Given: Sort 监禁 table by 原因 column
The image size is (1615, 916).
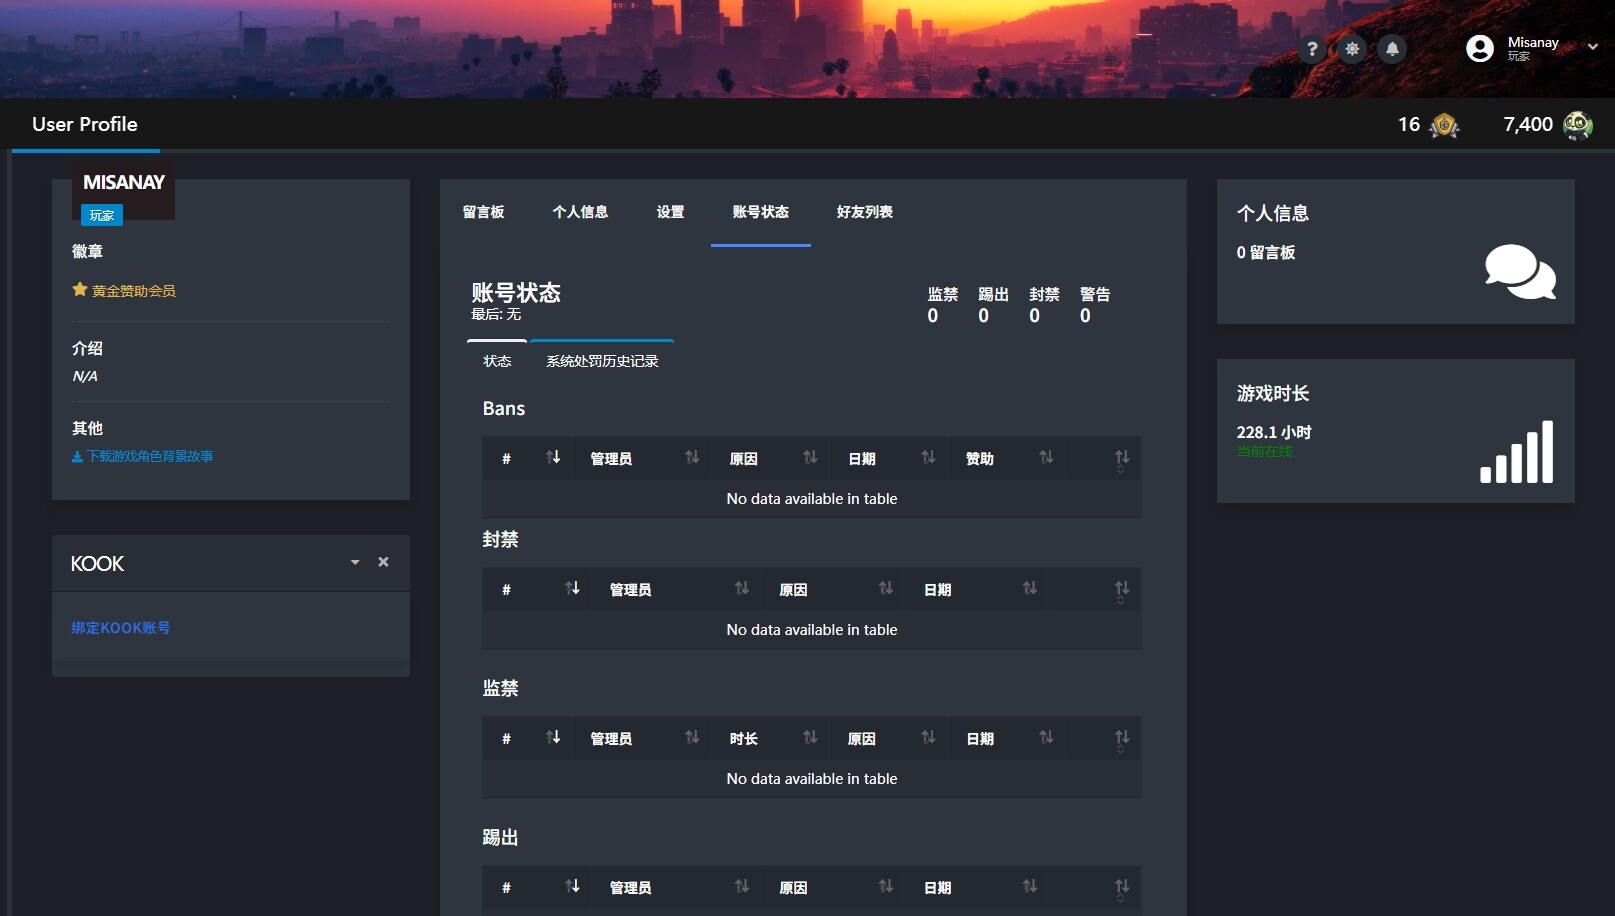Looking at the screenshot, I should (887, 738).
